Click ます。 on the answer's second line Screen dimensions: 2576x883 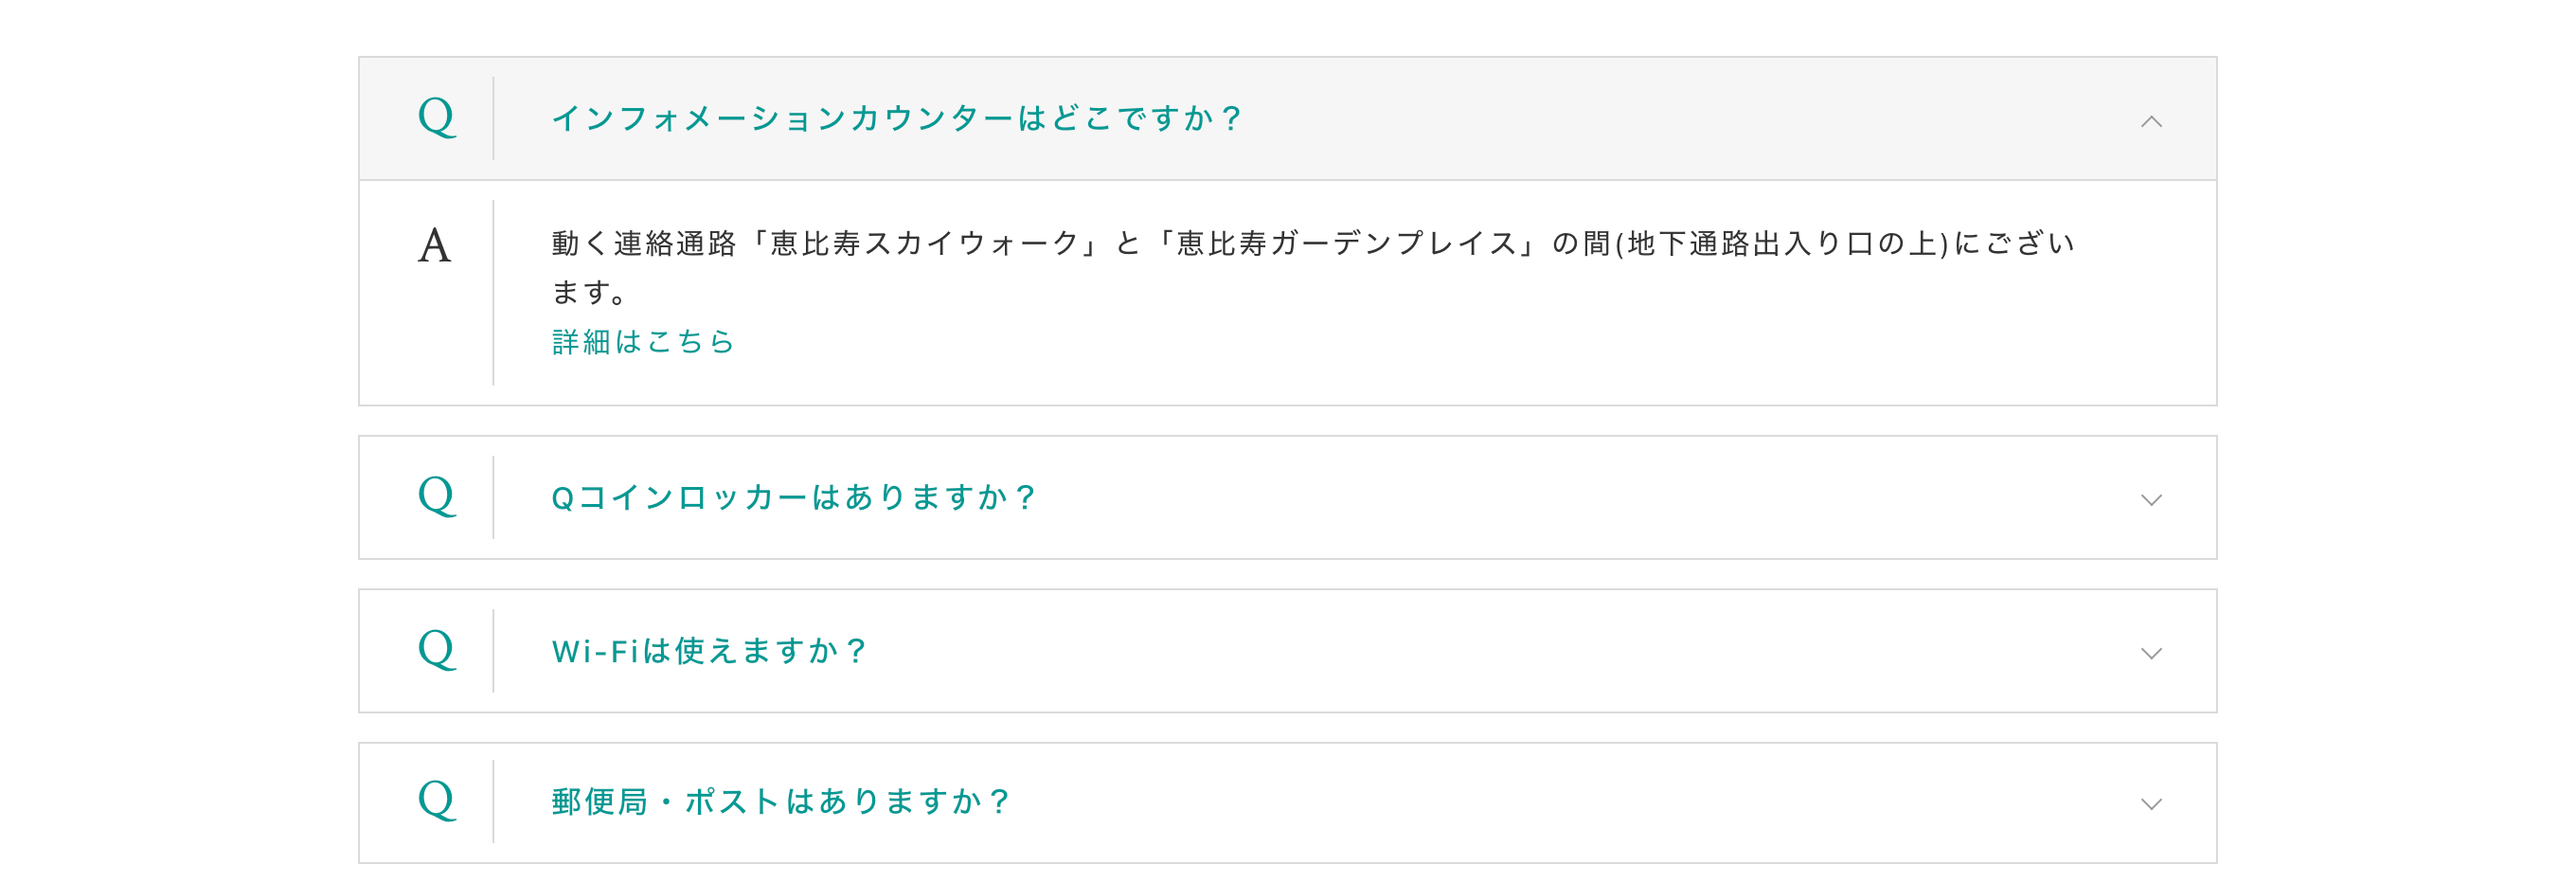(x=590, y=293)
